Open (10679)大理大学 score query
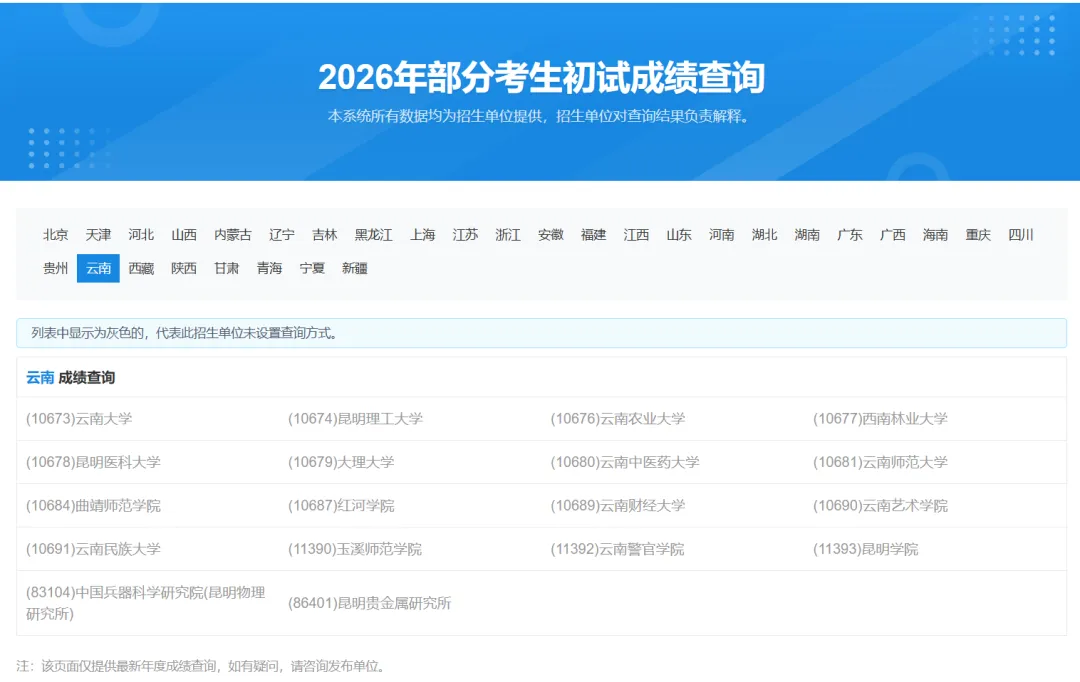1080x682 pixels. pos(341,462)
